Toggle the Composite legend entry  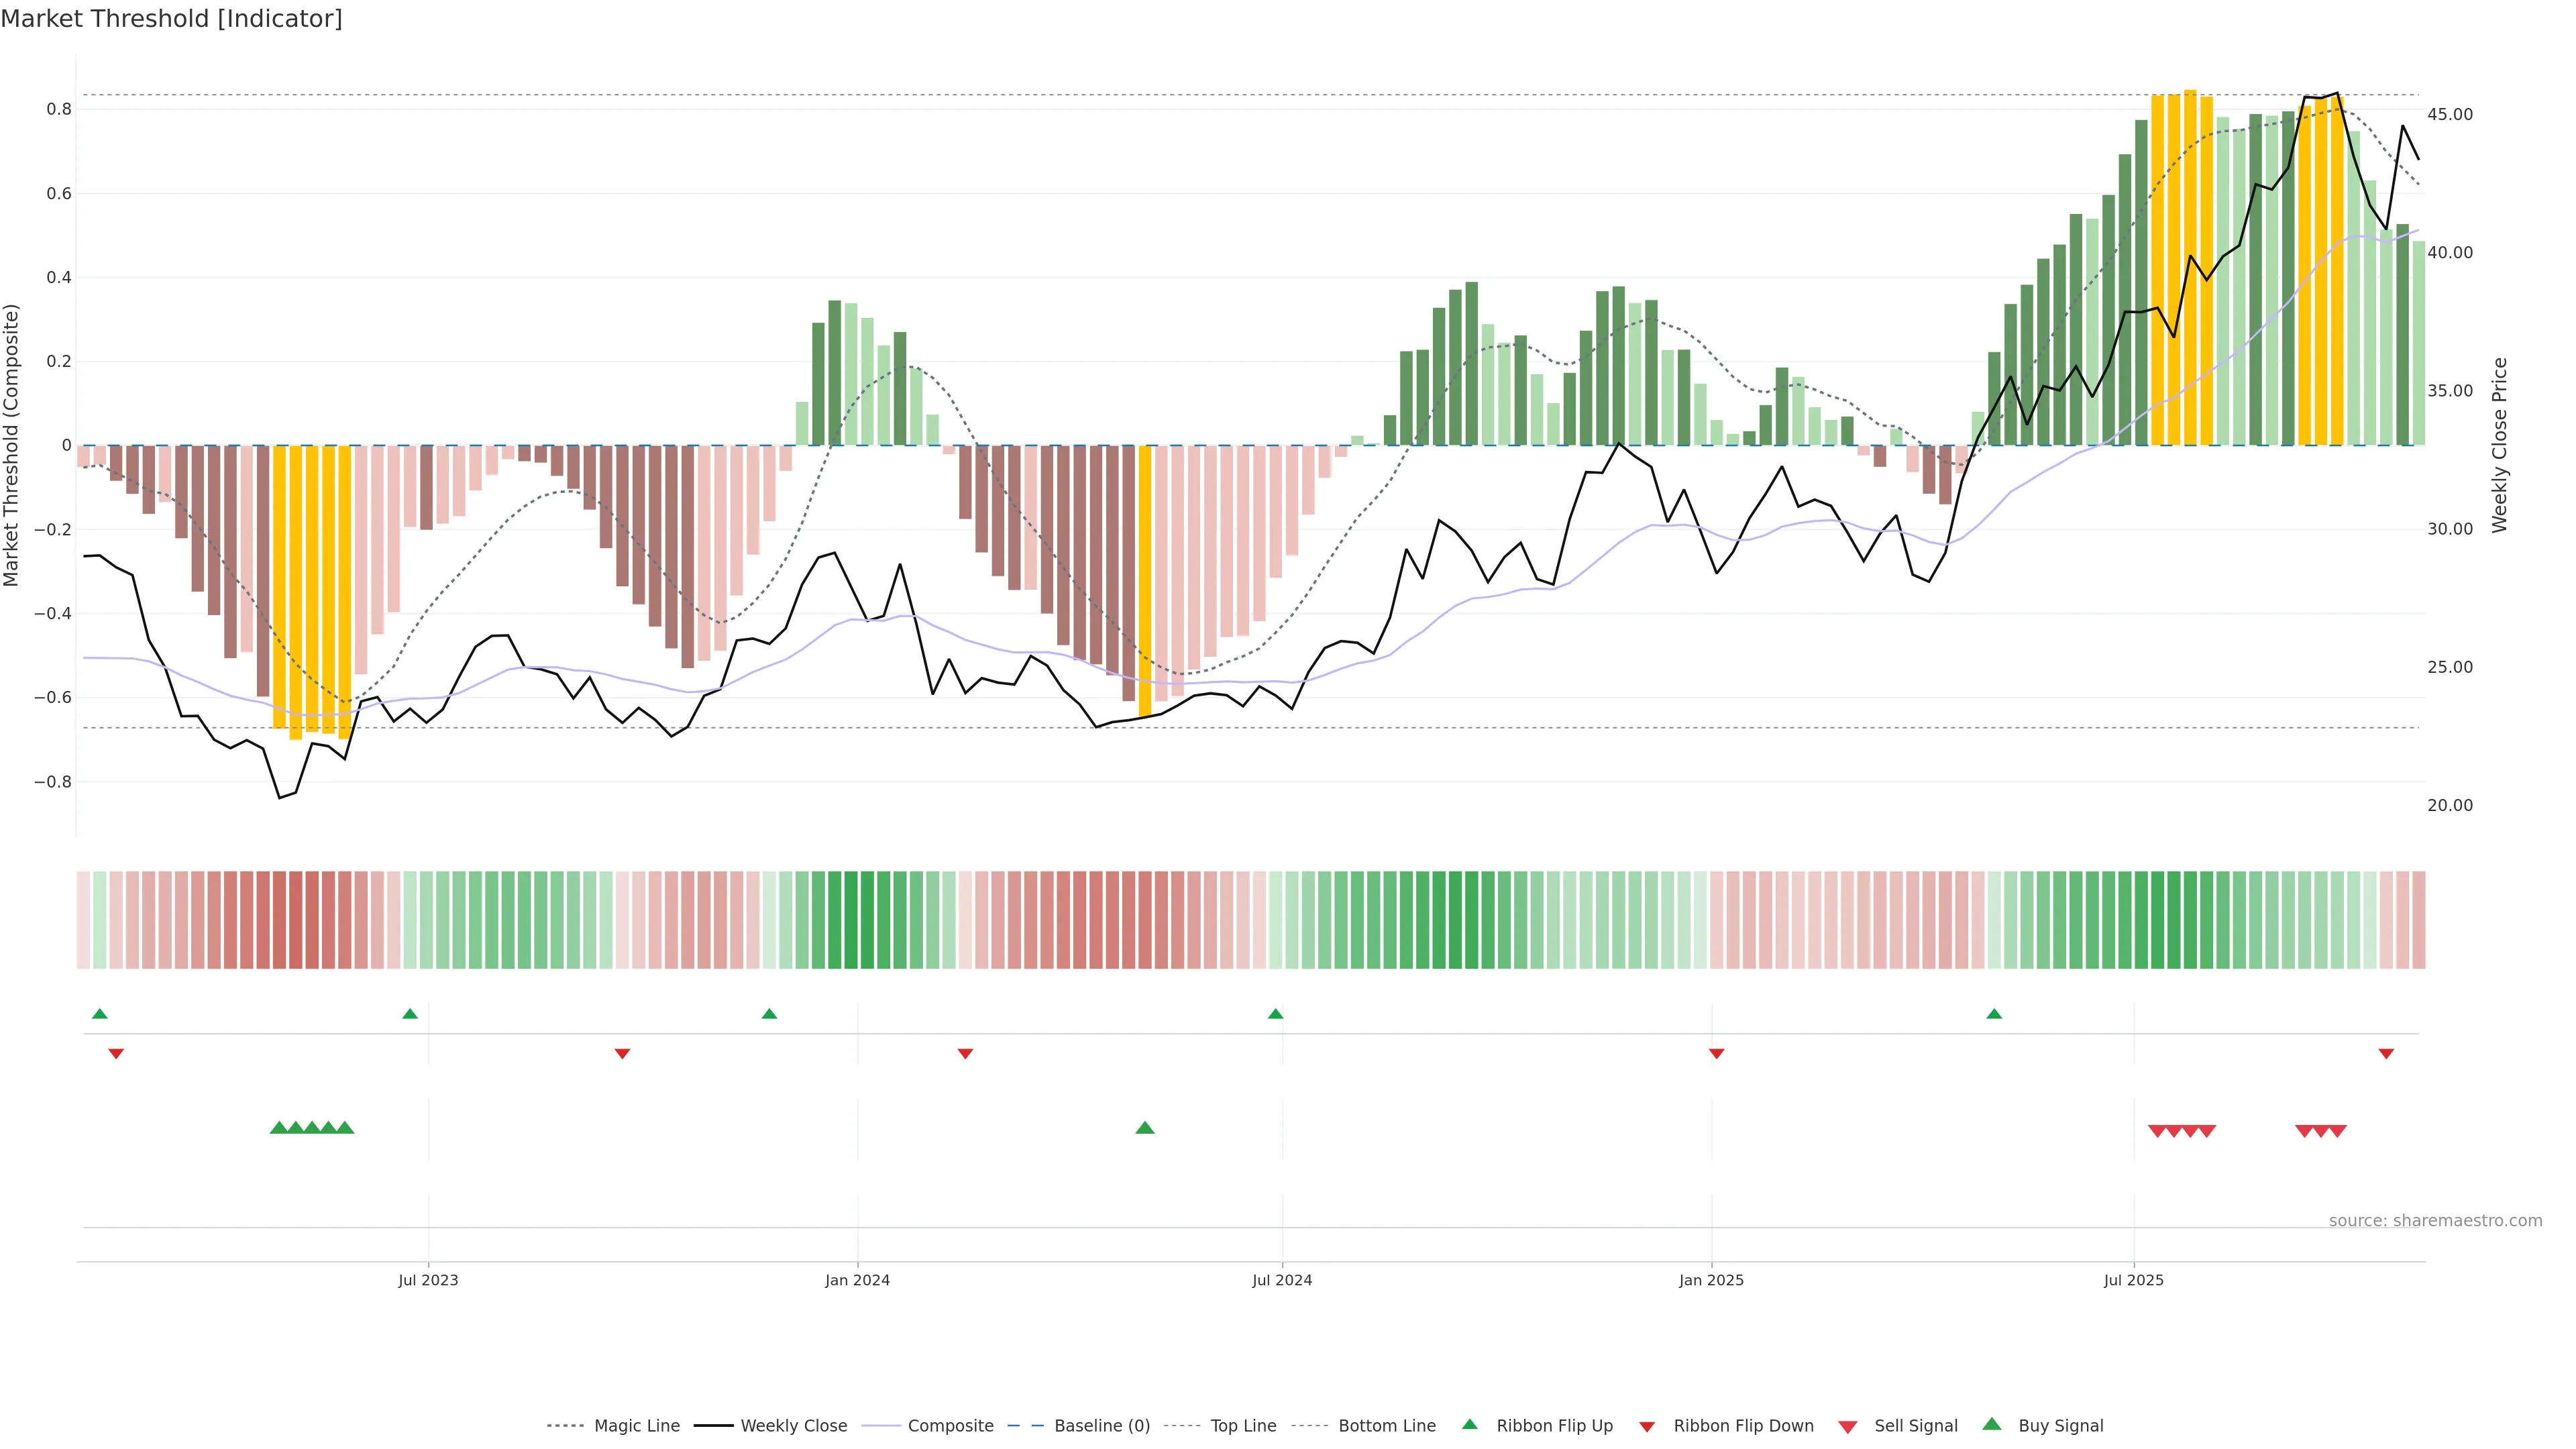(x=950, y=1426)
